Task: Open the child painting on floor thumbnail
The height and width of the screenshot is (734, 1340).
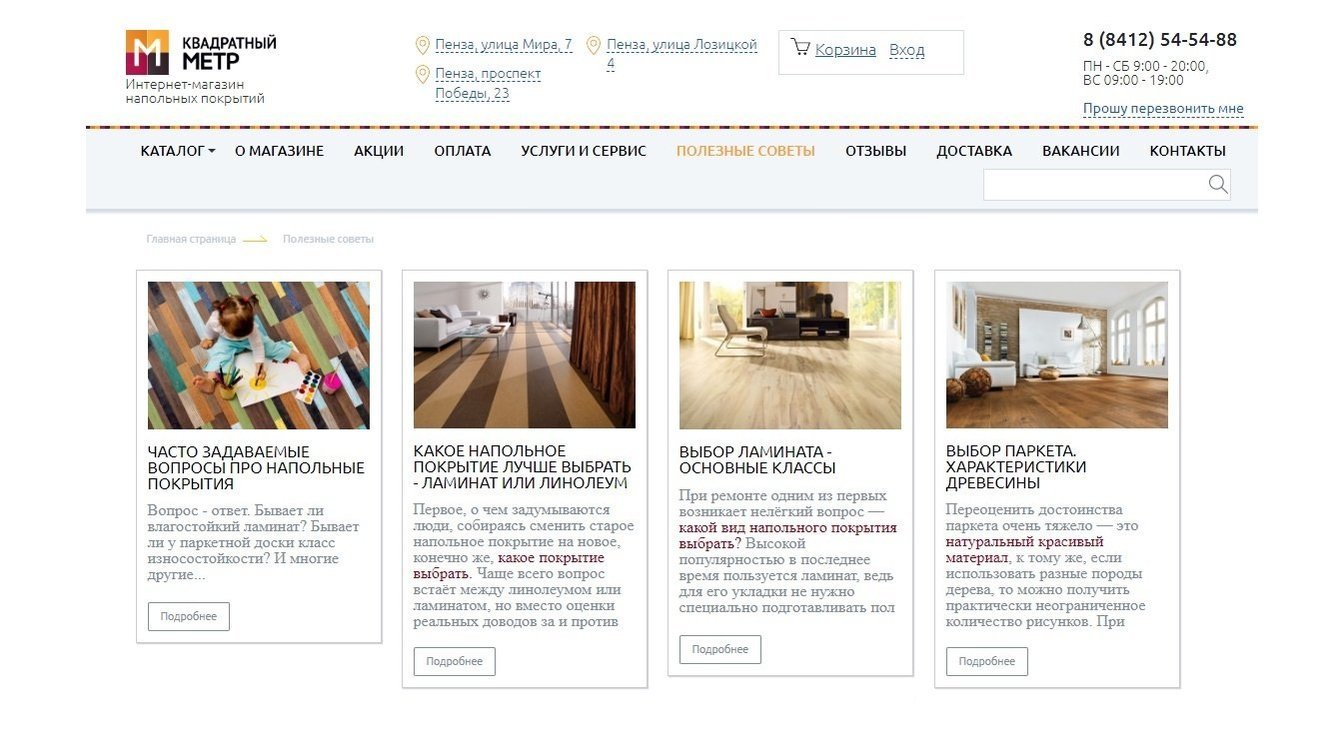Action: pyautogui.click(x=259, y=355)
